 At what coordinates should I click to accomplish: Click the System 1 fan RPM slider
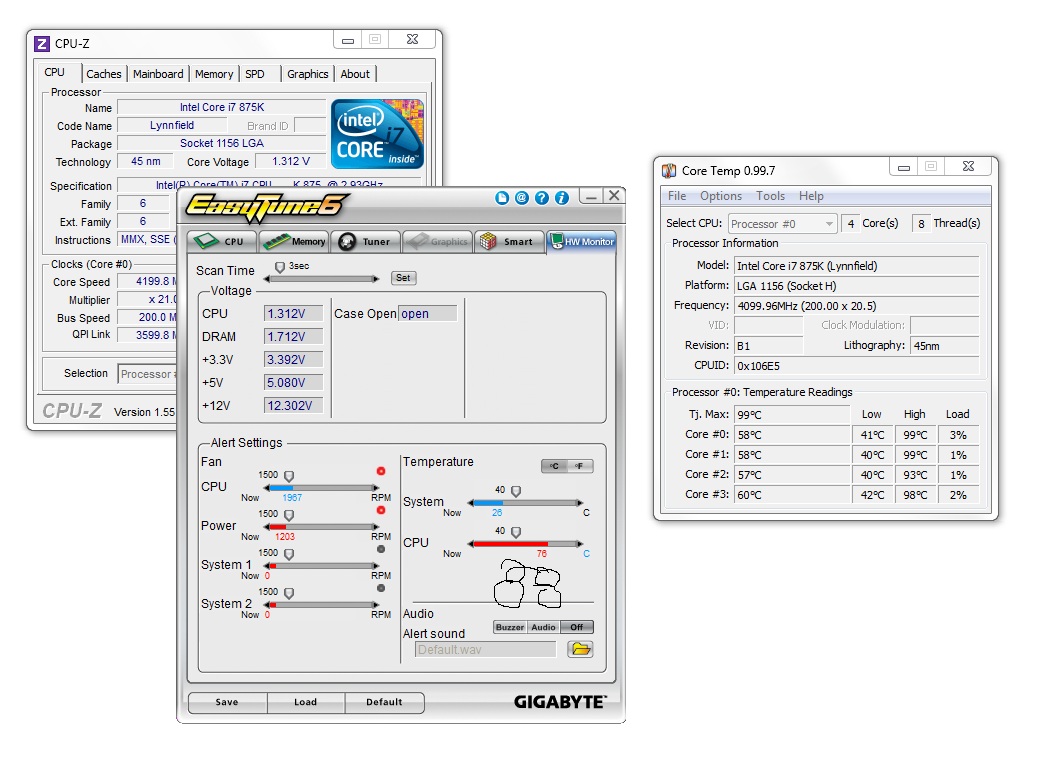coord(322,566)
